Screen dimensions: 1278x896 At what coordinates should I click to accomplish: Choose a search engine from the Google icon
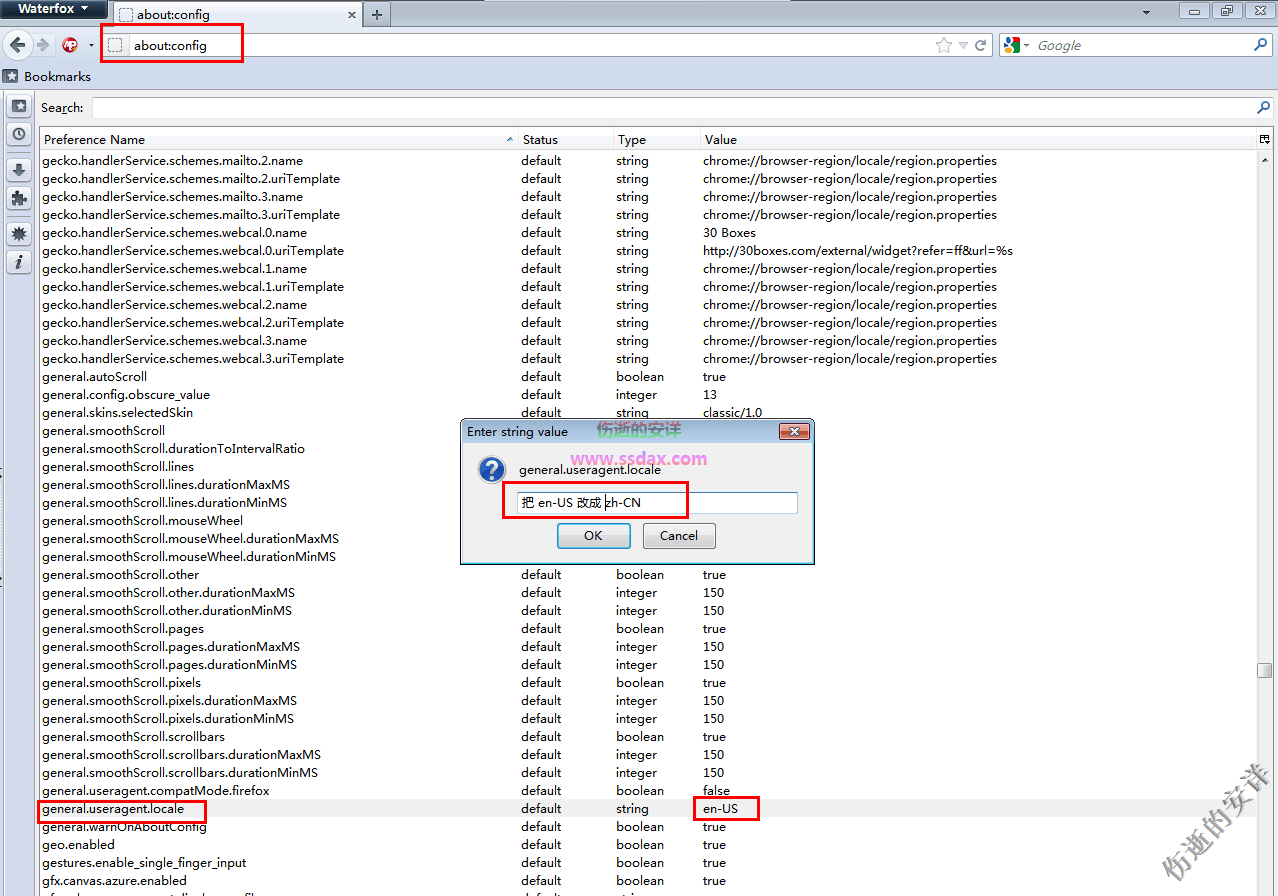tap(1015, 45)
